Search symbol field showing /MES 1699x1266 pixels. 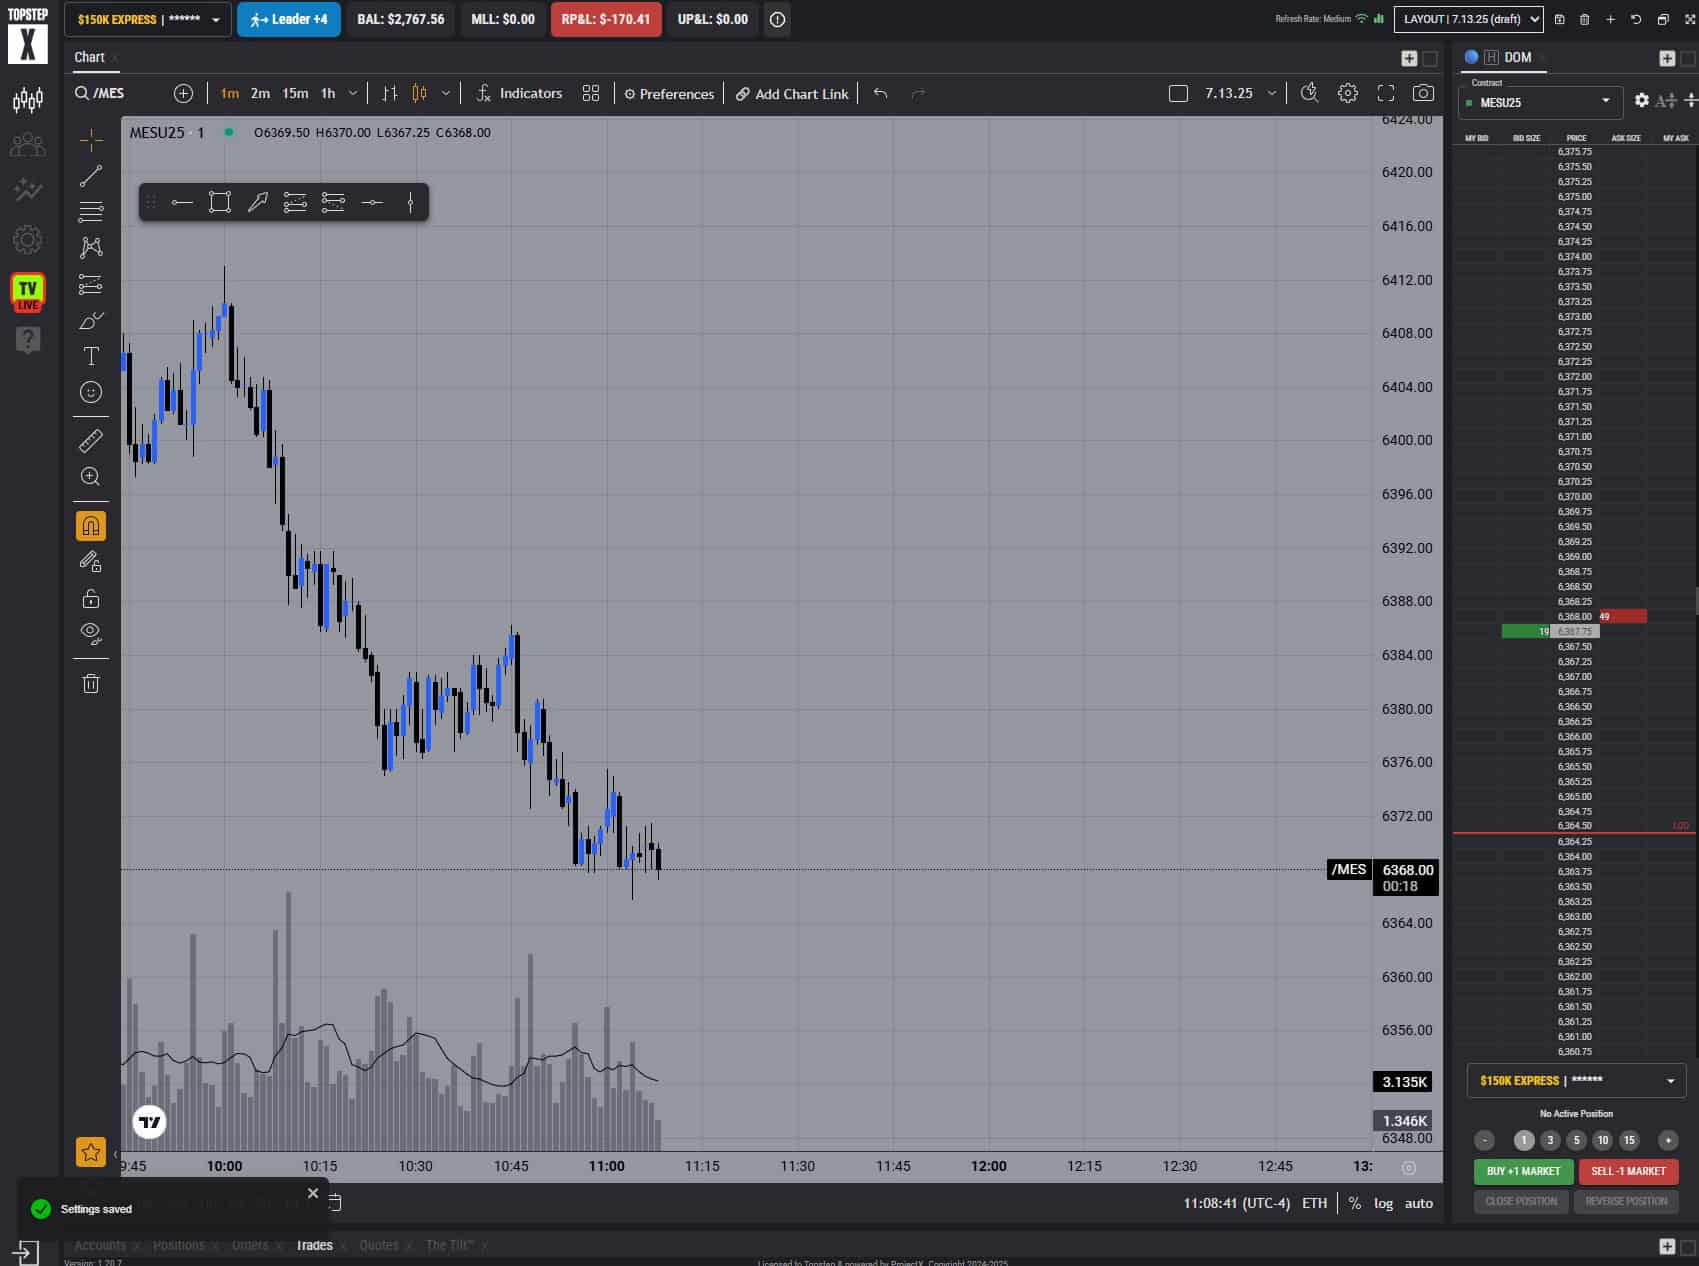point(108,93)
